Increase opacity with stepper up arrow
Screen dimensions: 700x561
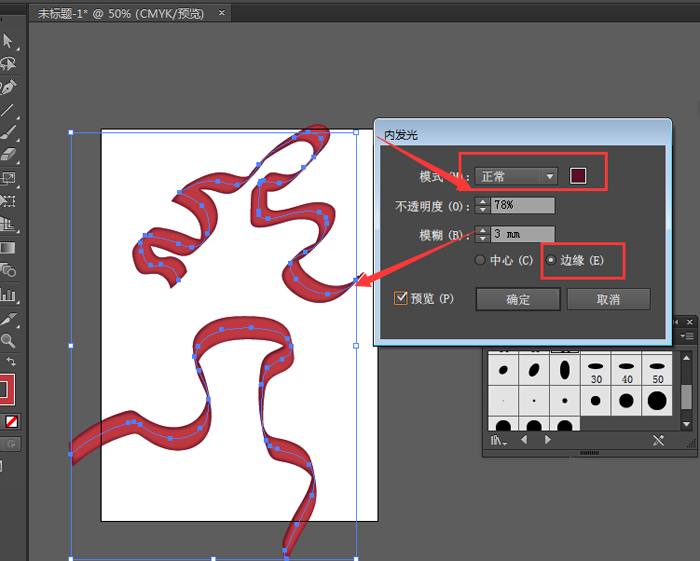482,201
